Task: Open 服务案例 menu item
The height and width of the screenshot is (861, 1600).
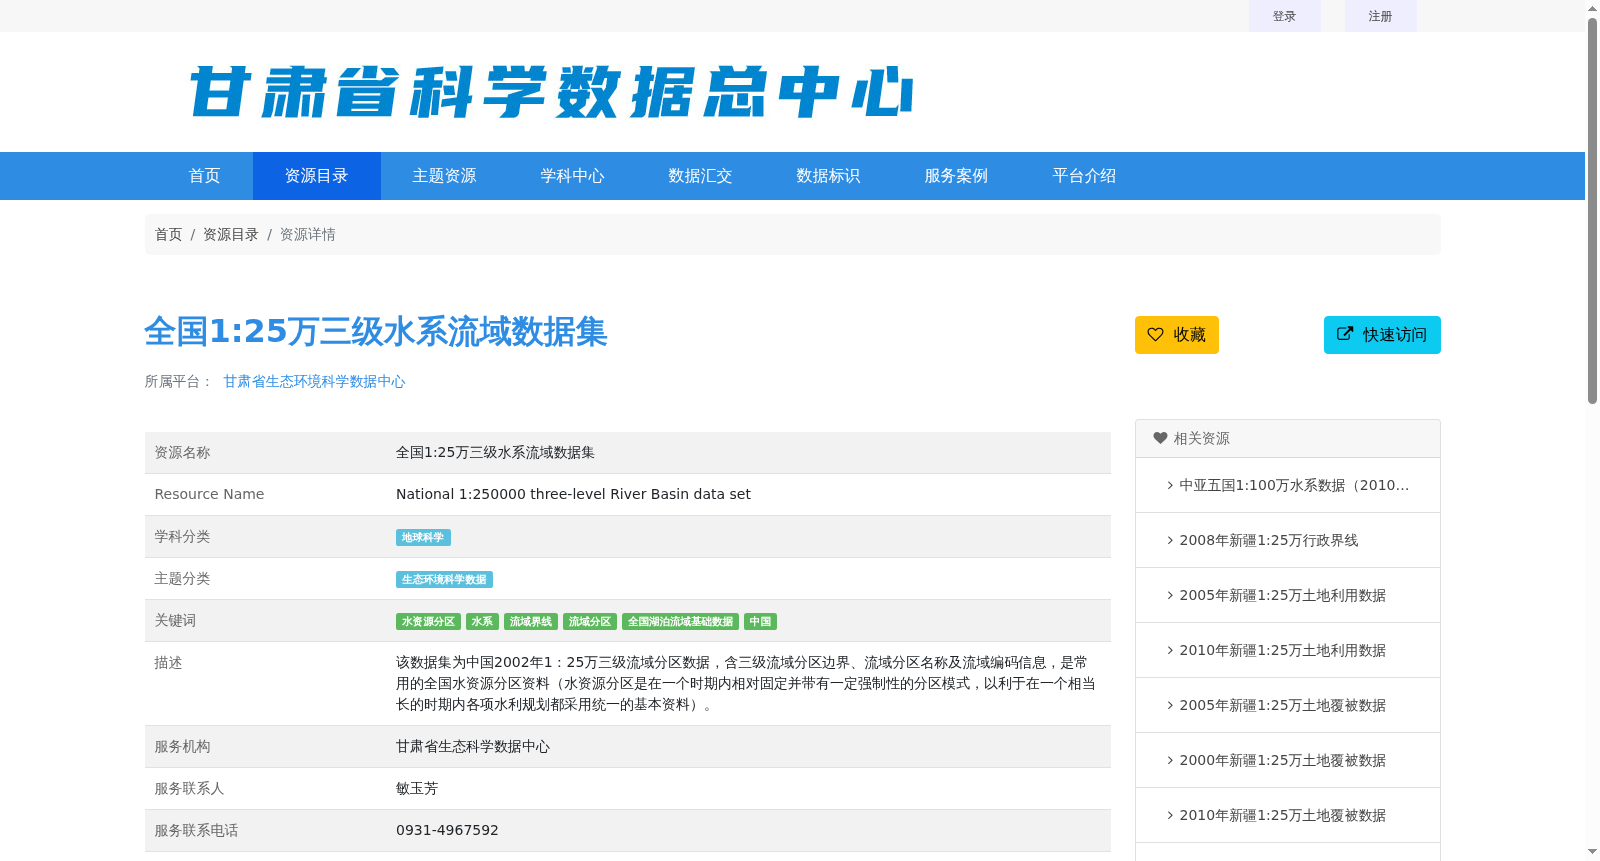Action: (957, 176)
